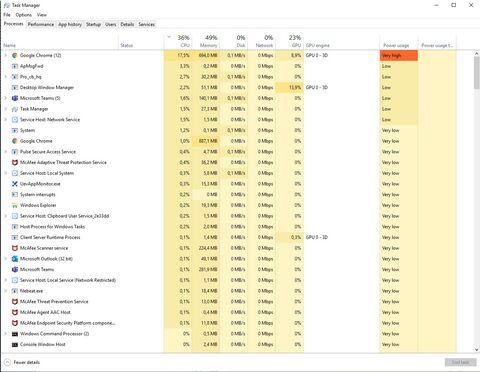Click the scrollbar up arrow
480x372 pixels.
click(x=476, y=53)
